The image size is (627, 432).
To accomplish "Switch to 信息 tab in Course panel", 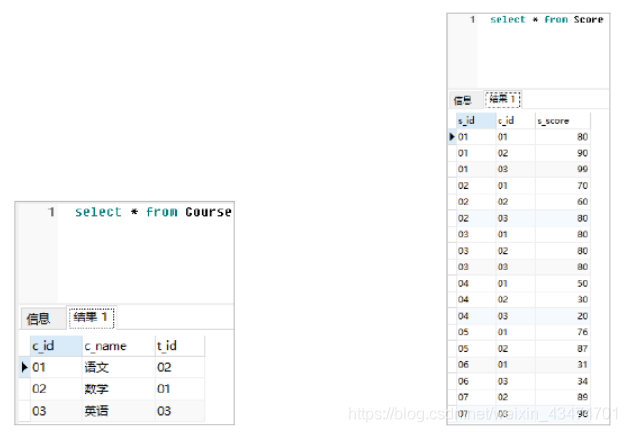I will click(42, 318).
